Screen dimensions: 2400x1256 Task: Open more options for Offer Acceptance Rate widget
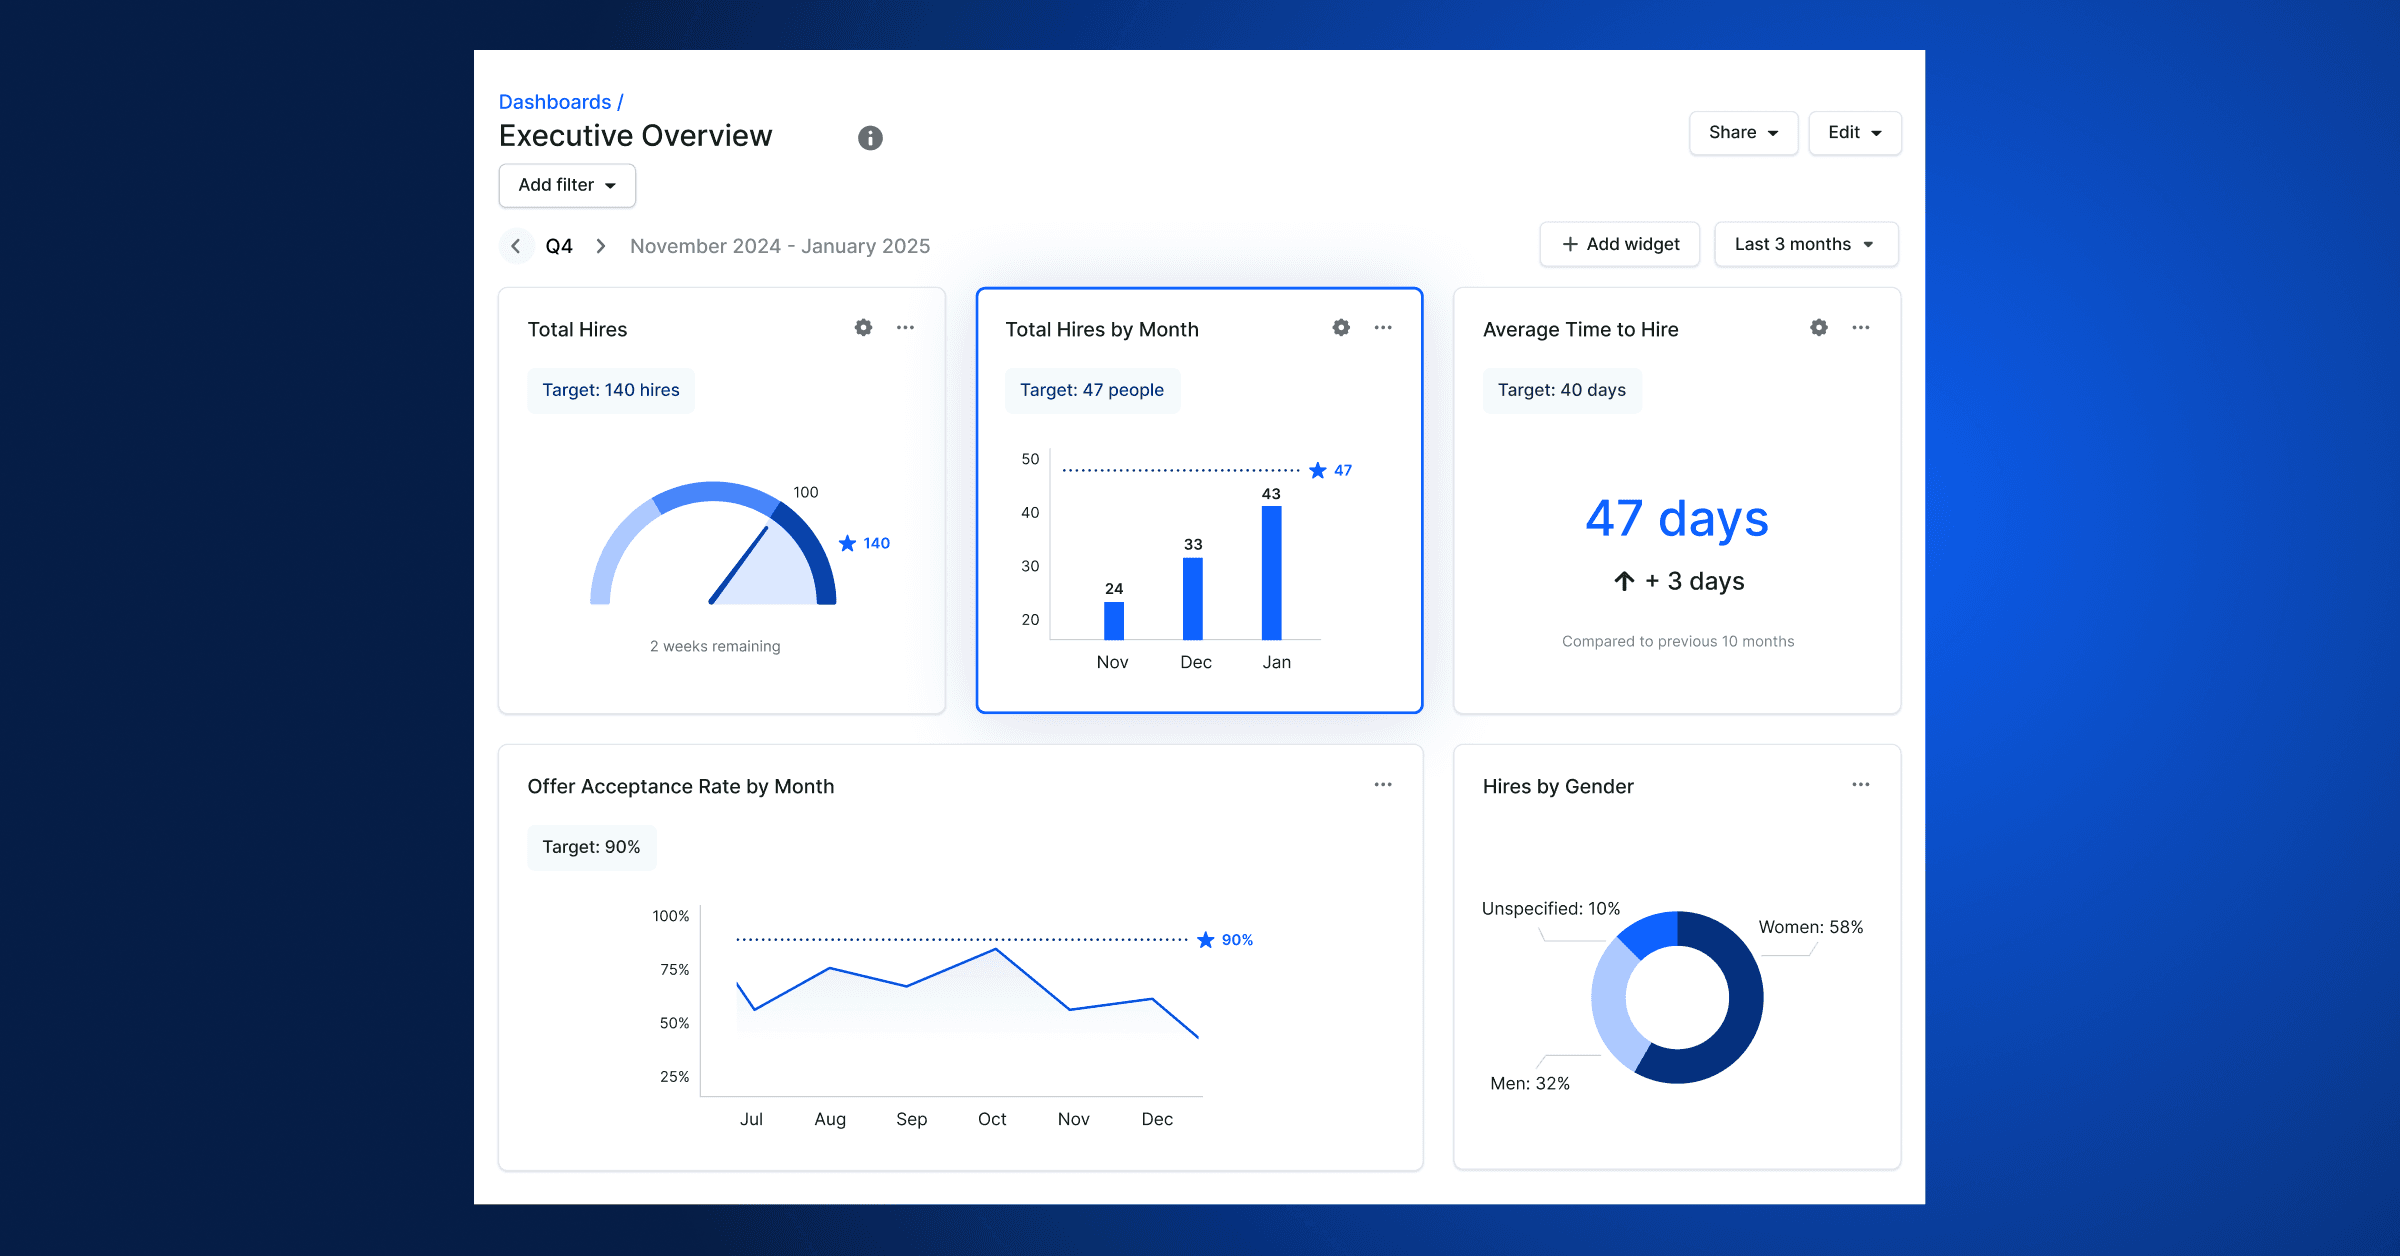(x=1383, y=785)
